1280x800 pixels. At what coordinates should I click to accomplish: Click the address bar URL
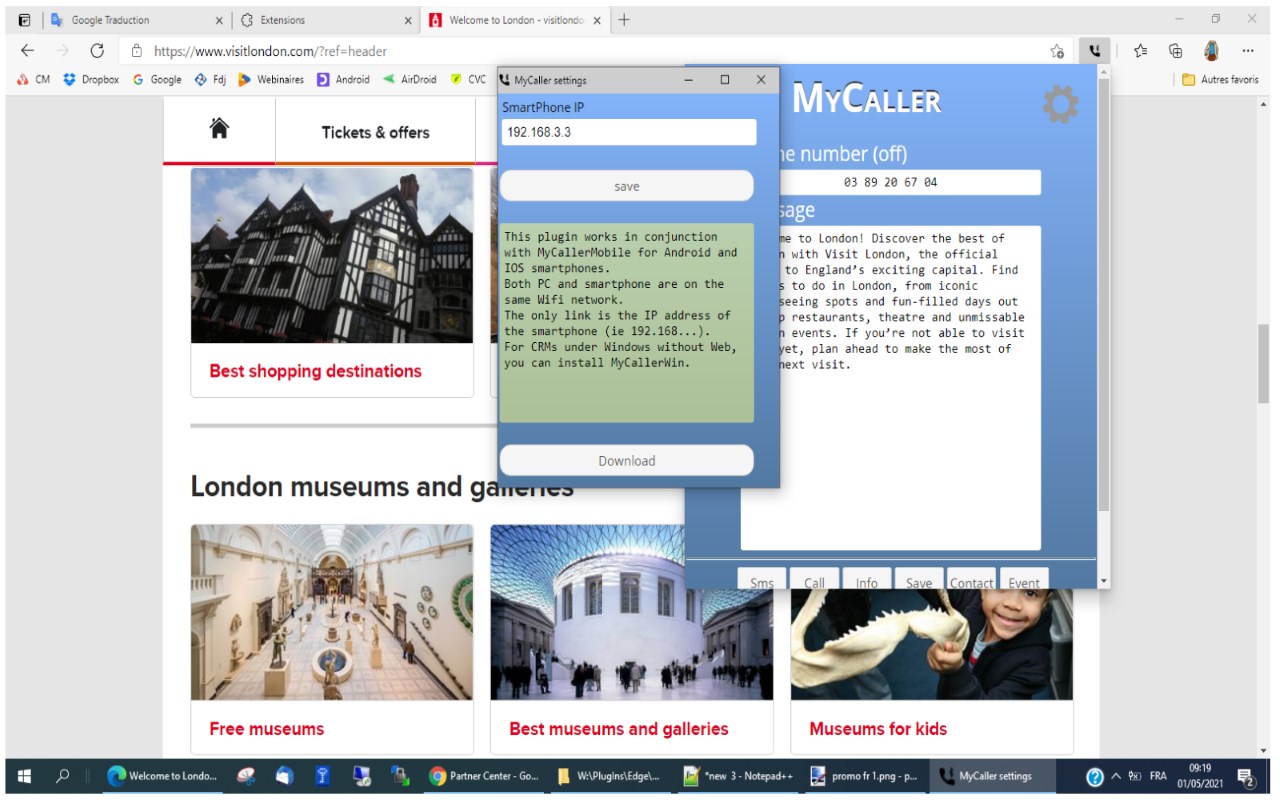tap(270, 51)
